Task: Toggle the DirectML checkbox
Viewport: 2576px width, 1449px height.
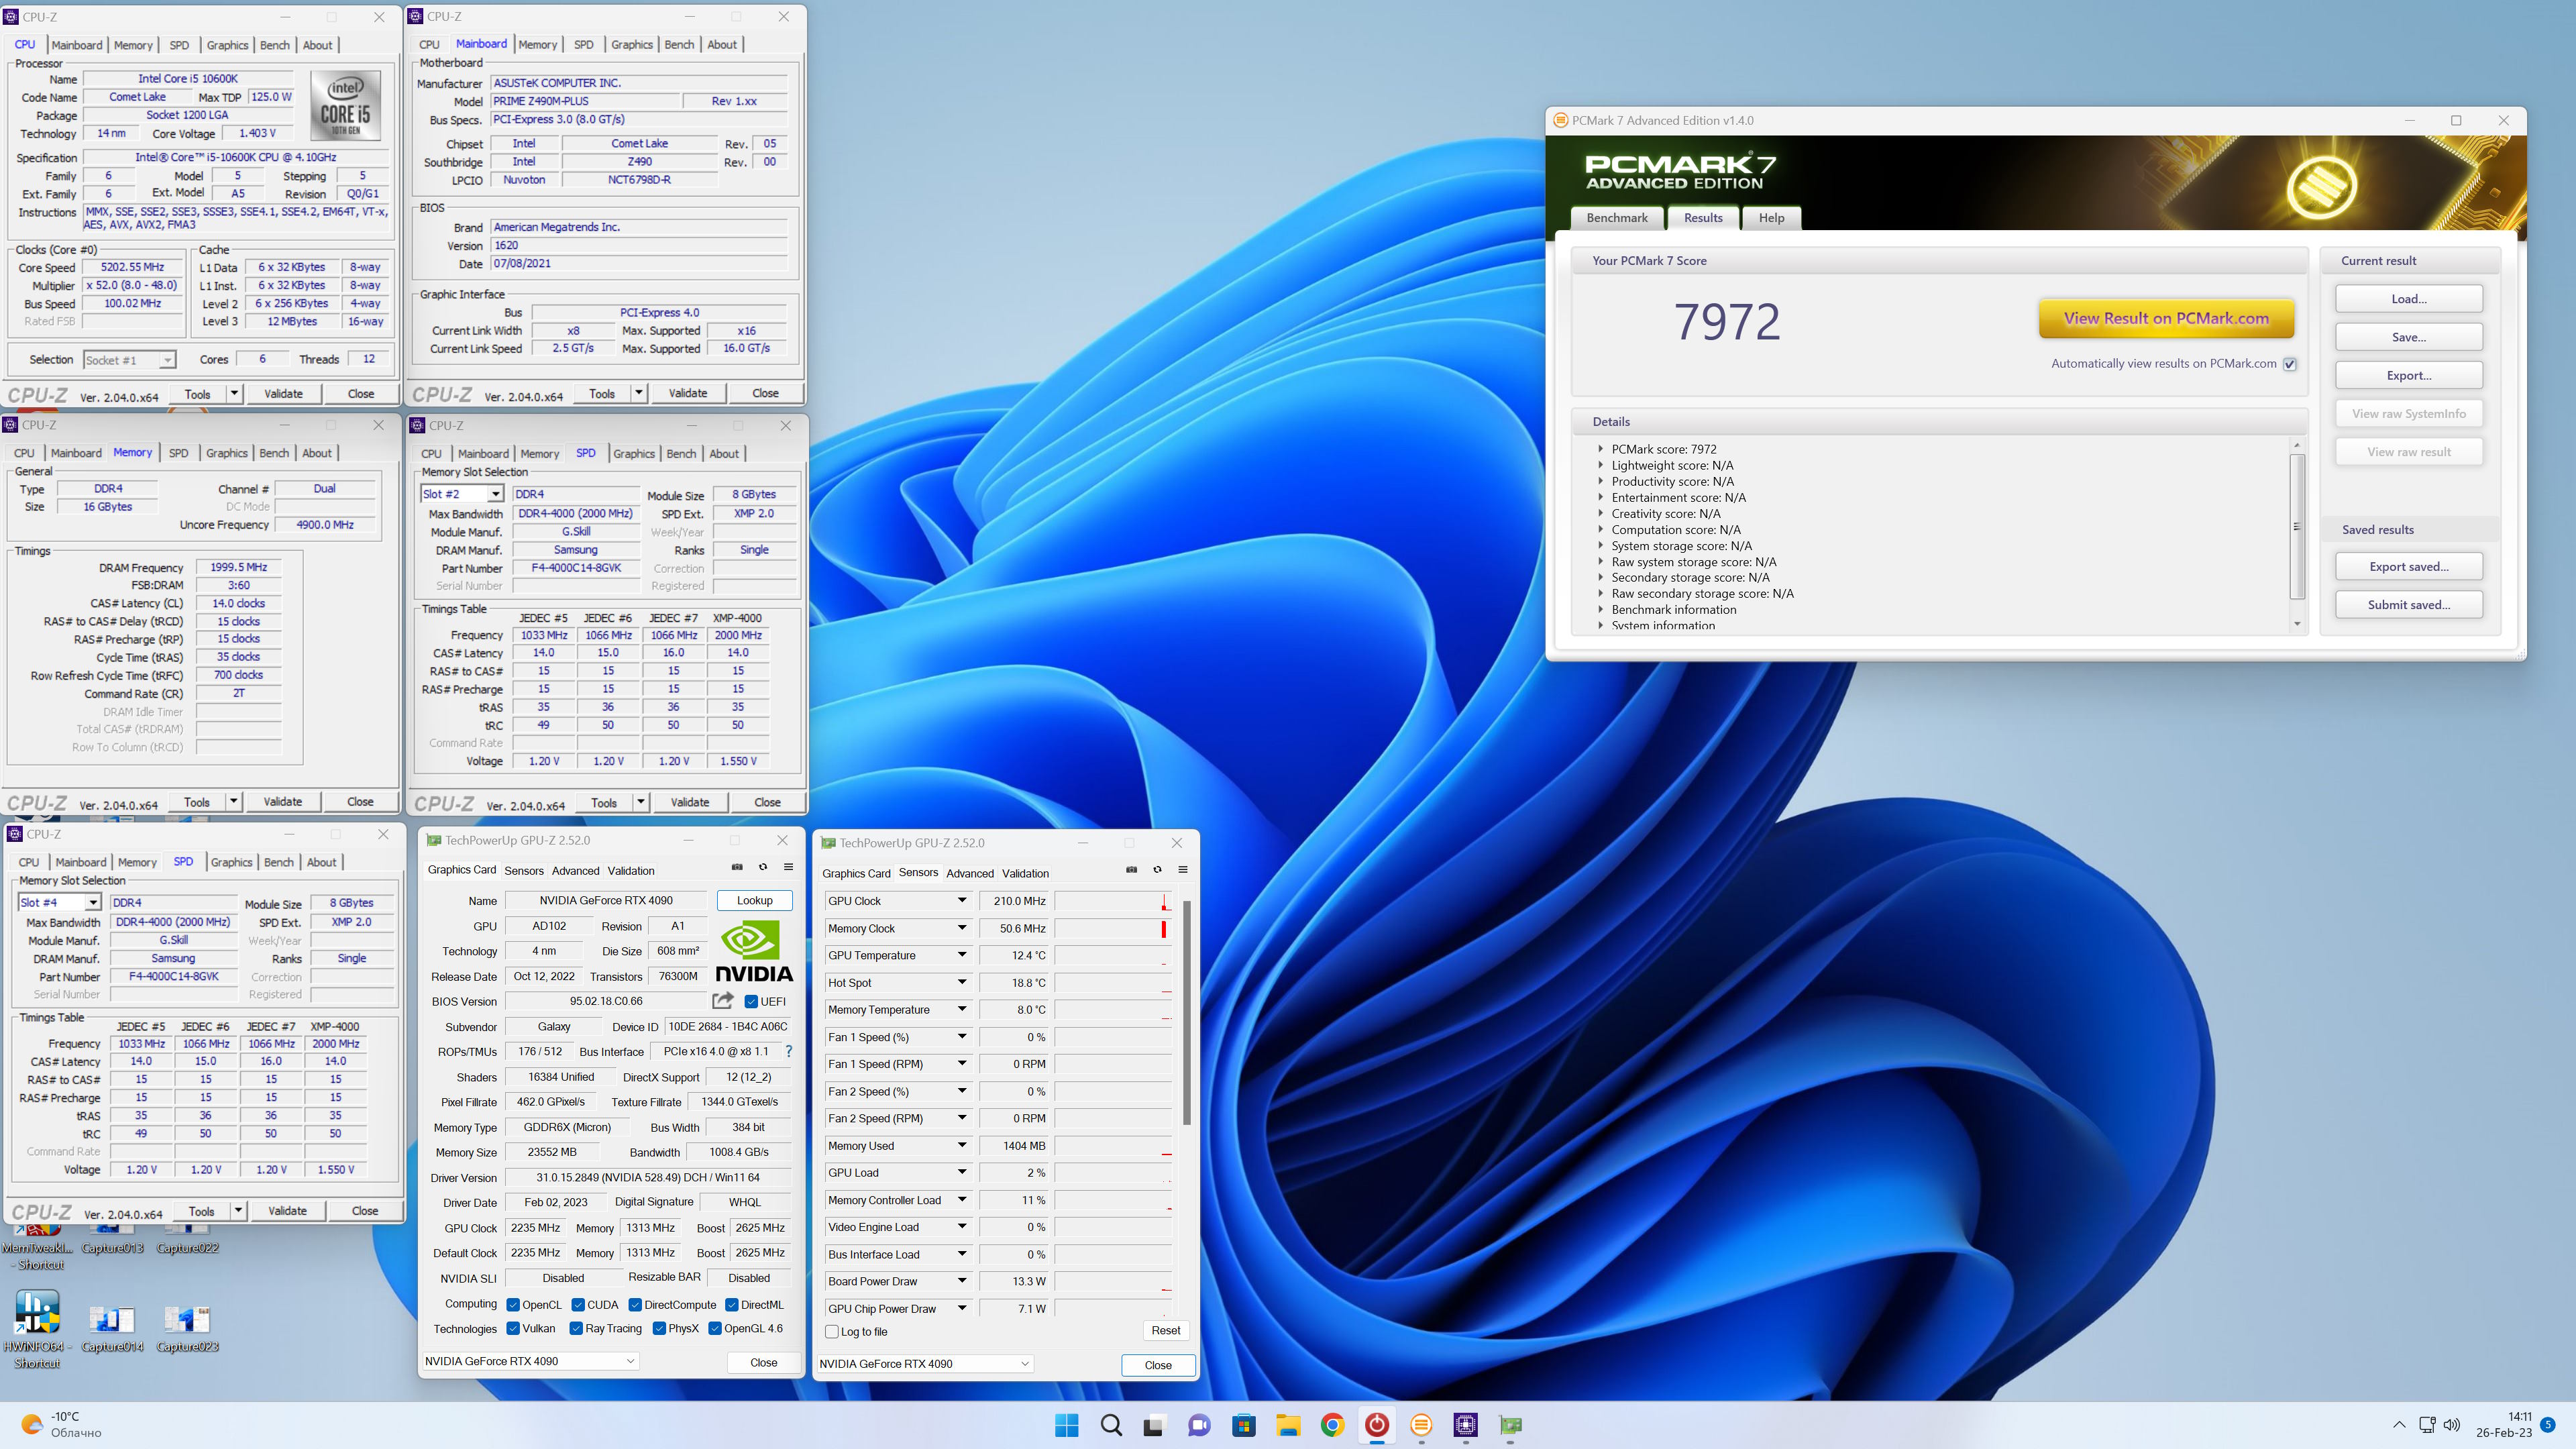Action: (x=731, y=1304)
